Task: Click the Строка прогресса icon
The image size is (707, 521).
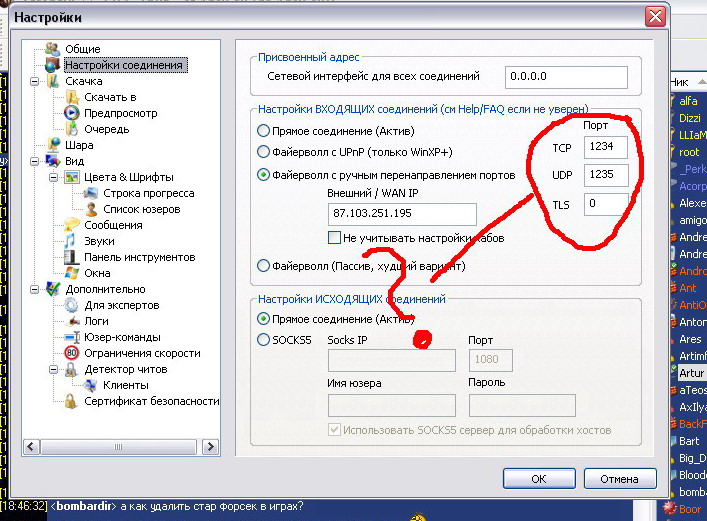Action: pyautogui.click(x=91, y=193)
